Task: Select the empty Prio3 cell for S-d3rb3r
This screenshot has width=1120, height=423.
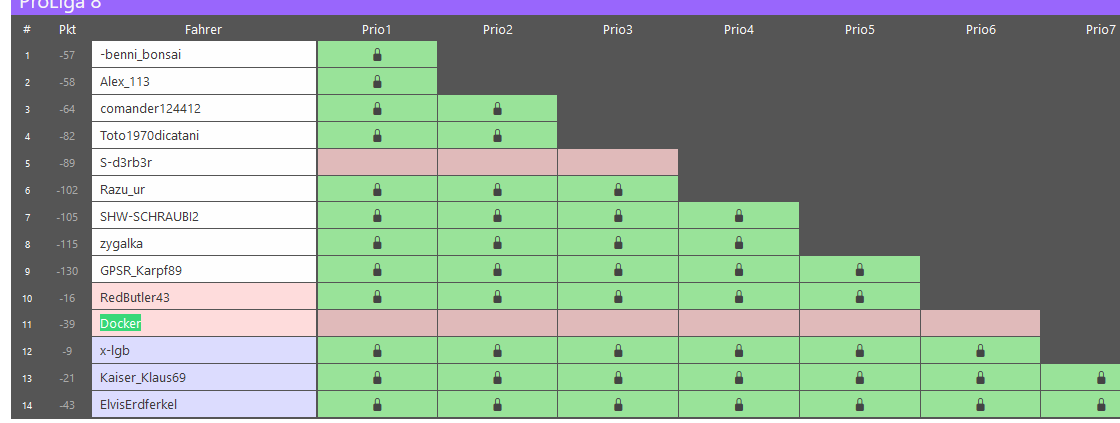Action: pyautogui.click(x=618, y=162)
